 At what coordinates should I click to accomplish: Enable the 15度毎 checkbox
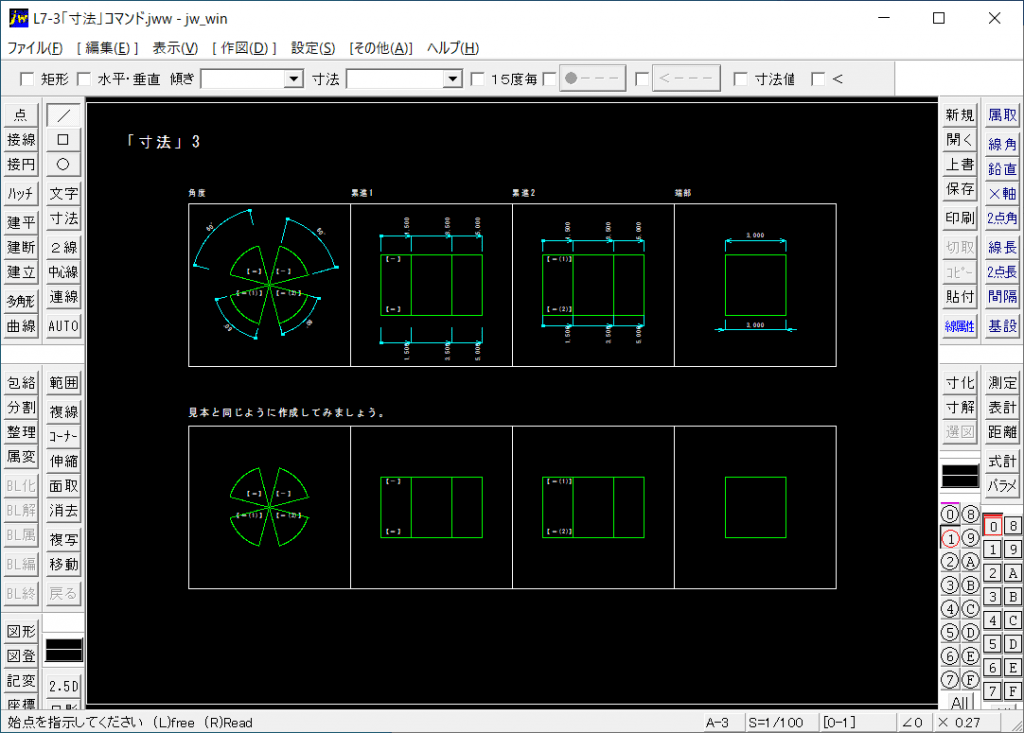pyautogui.click(x=478, y=79)
